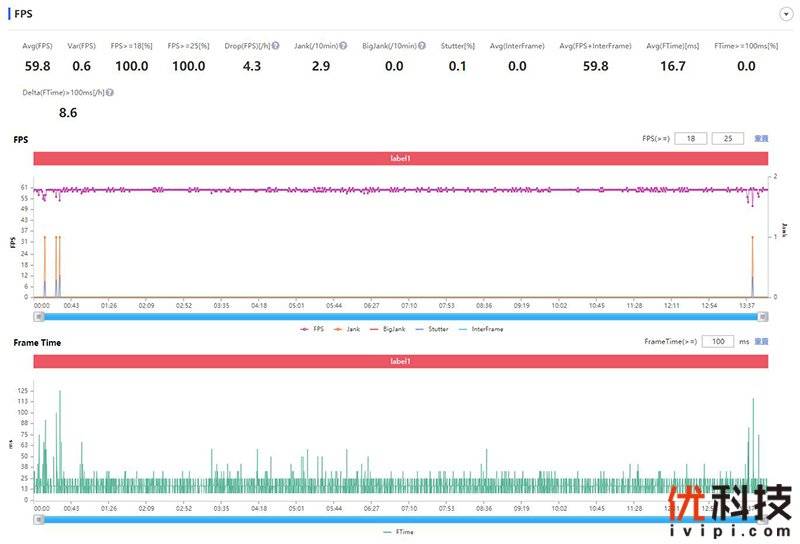The image size is (800, 544).
Task: Click the blue range bar under the FPS chart
Action: click(401, 317)
